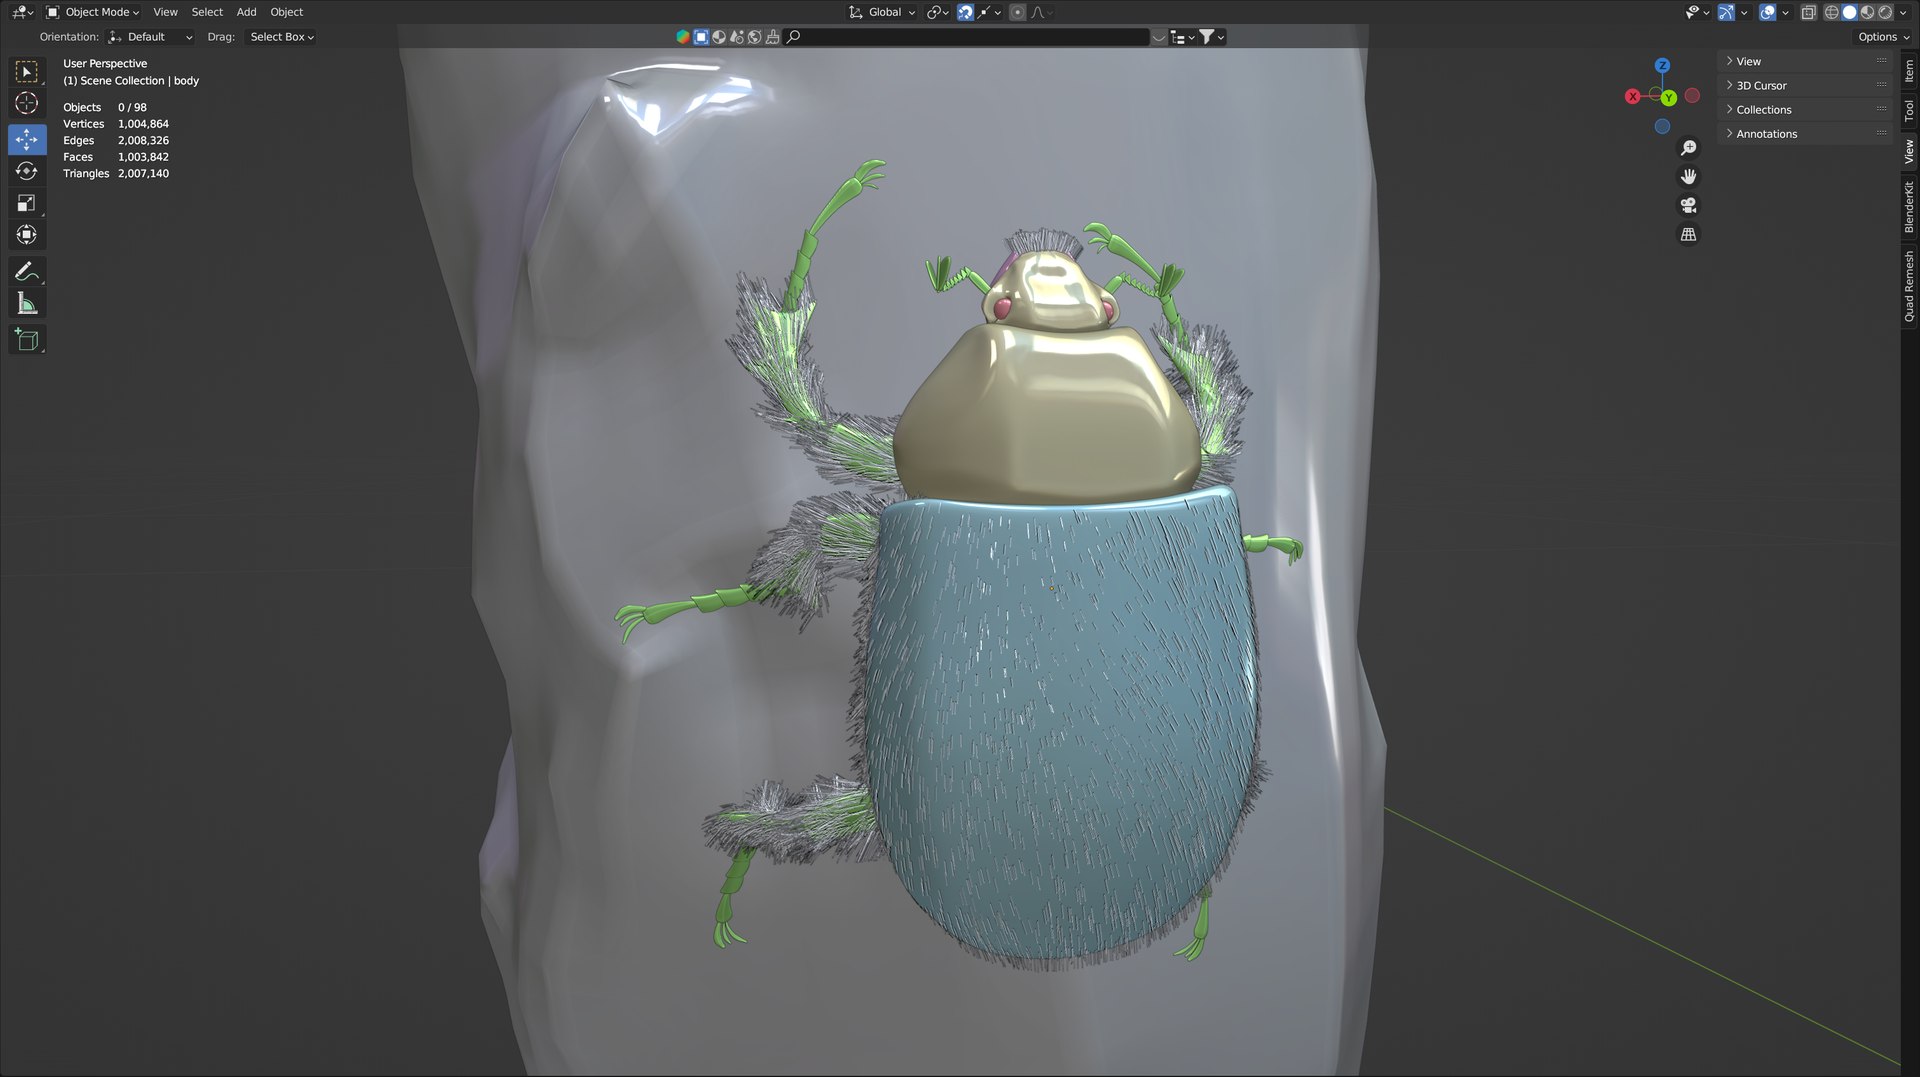Switch to wireframe viewport shading

point(1832,12)
